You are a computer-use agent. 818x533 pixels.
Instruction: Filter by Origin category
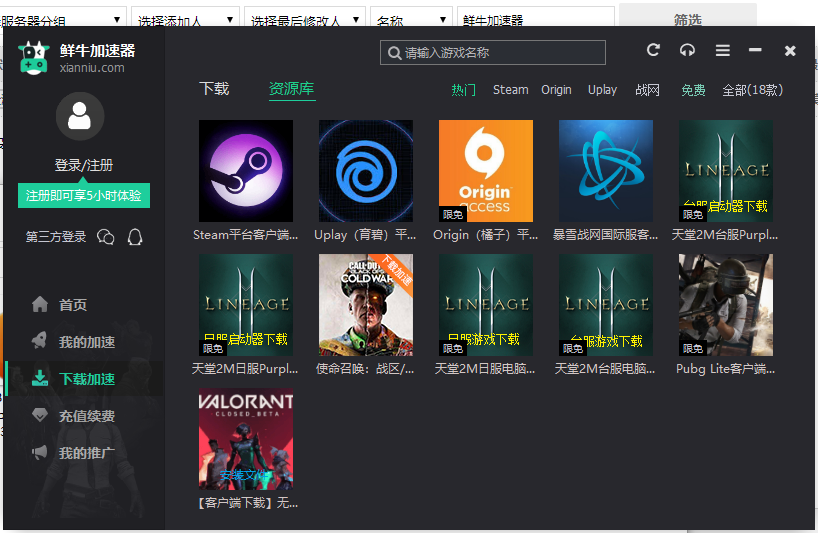(x=556, y=90)
